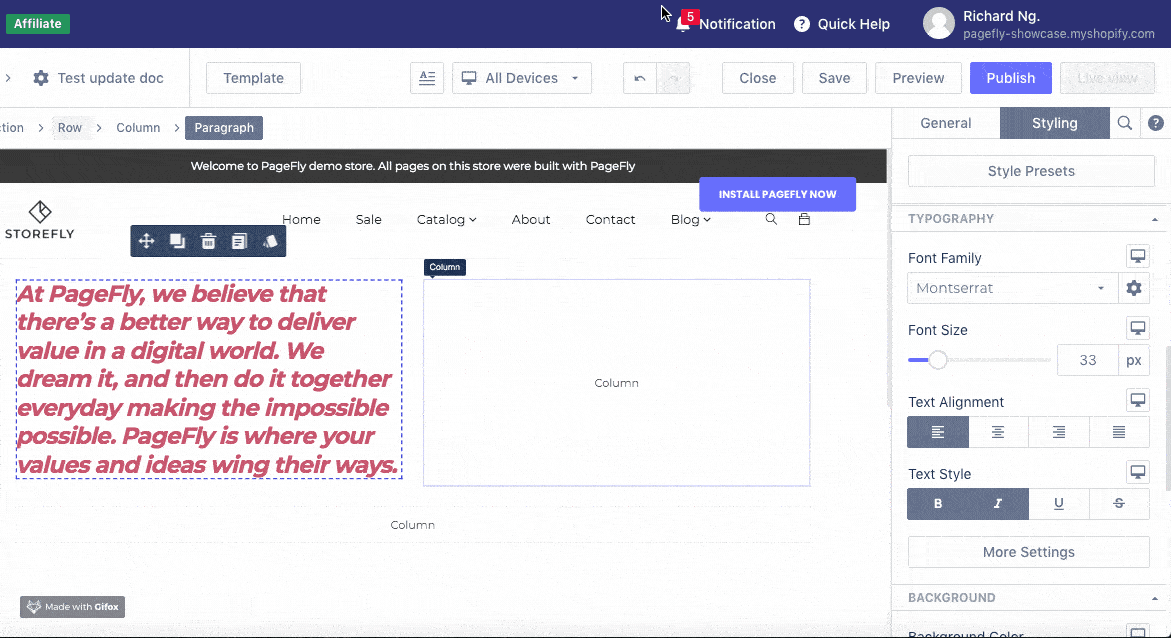Expand the left sidebar chevron

7,78
